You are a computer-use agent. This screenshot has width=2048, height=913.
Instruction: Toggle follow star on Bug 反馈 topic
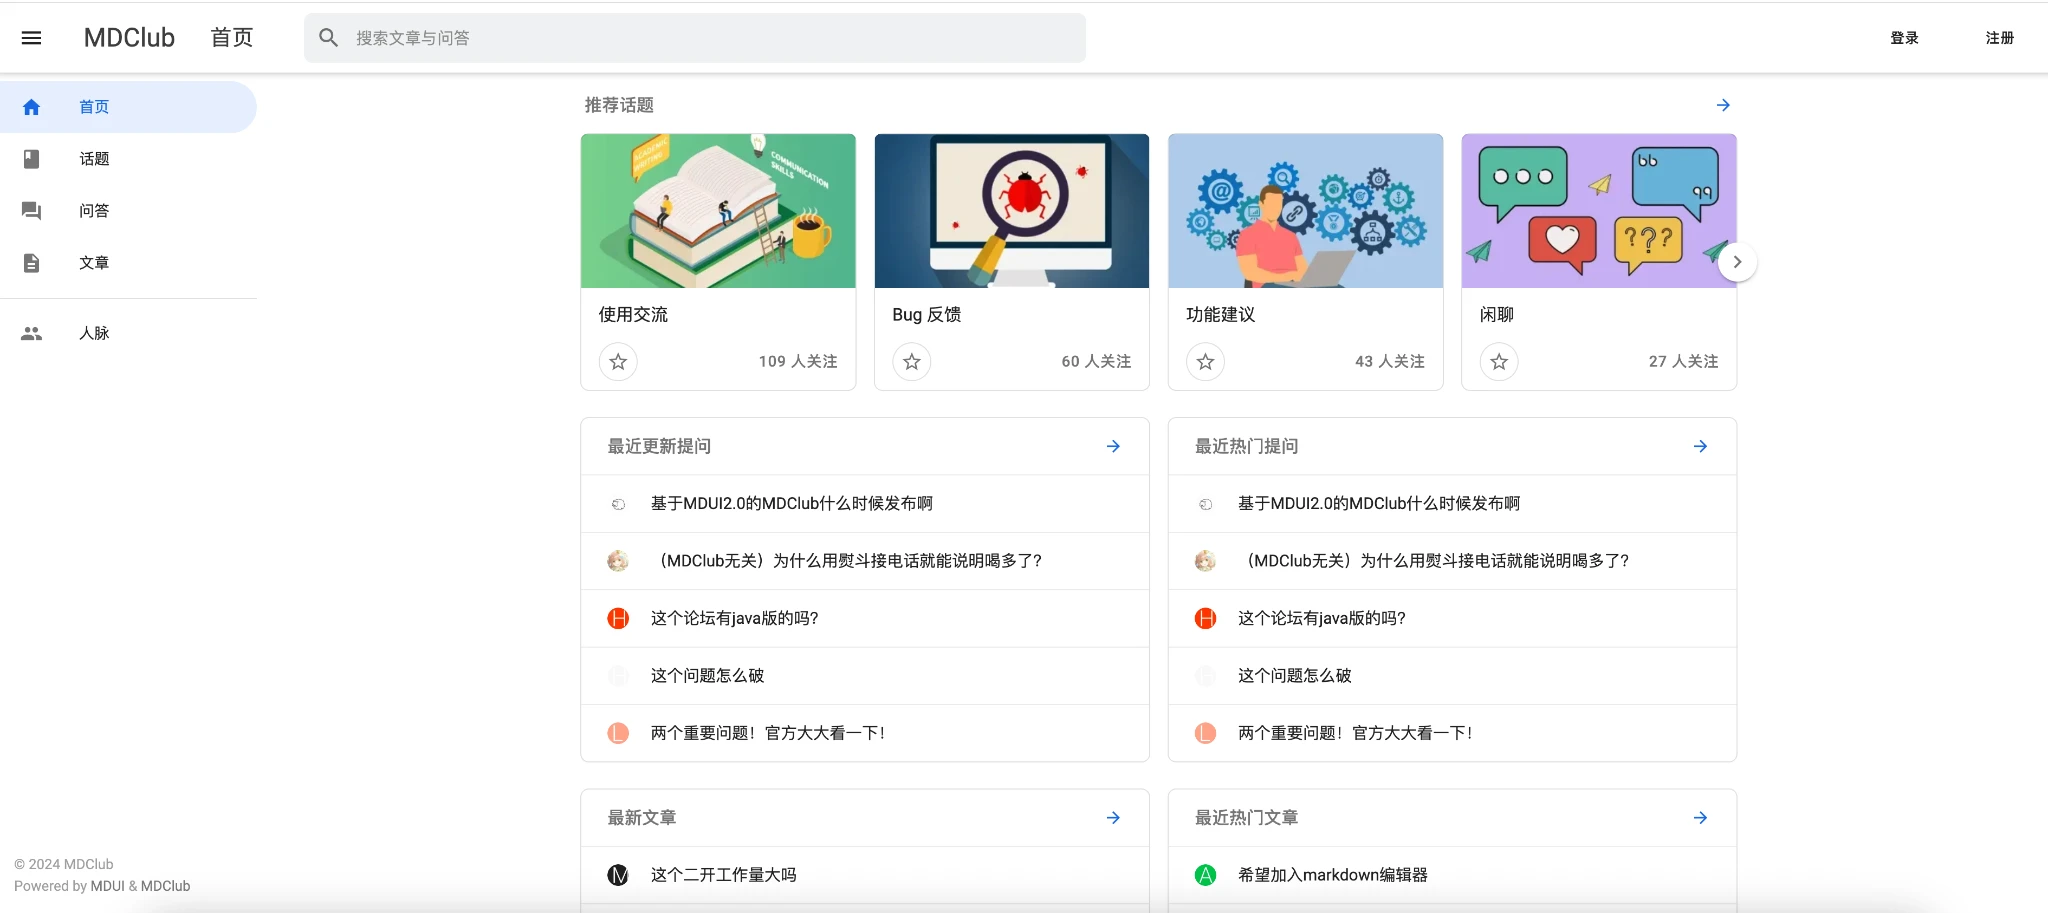912,362
